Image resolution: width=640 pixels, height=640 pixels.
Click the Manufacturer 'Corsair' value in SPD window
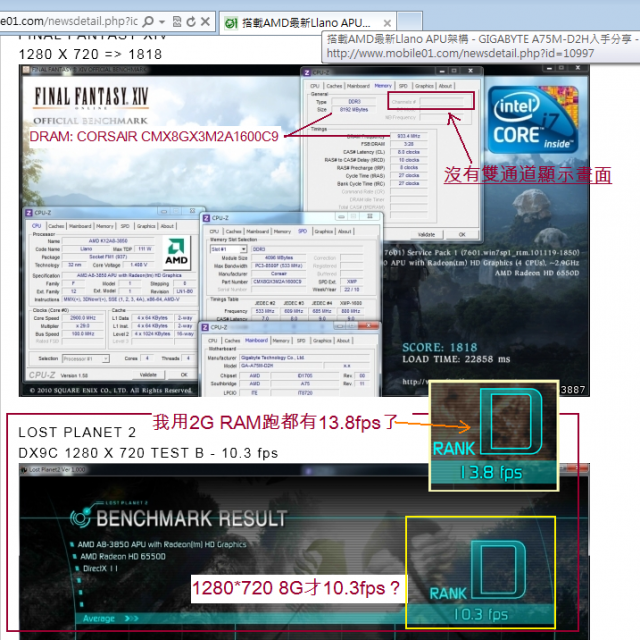point(279,273)
